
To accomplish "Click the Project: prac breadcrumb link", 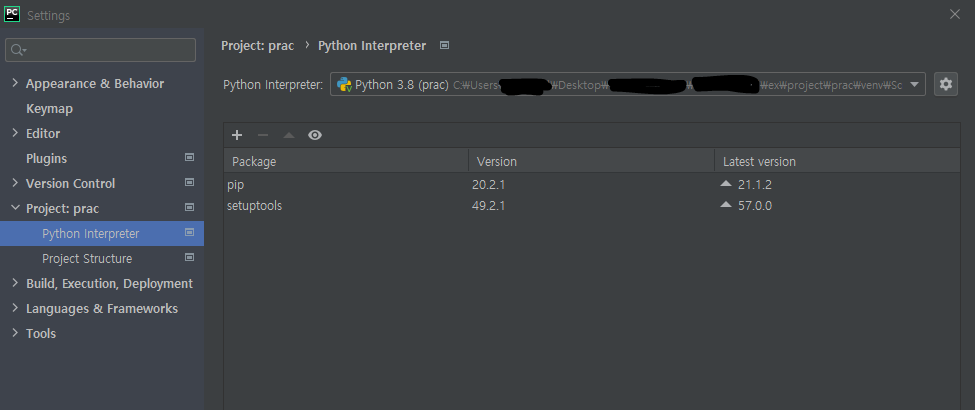I will click(257, 46).
